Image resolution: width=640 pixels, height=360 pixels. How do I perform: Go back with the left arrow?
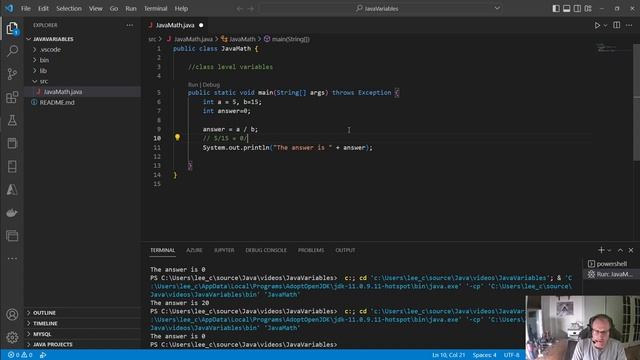[240, 9]
